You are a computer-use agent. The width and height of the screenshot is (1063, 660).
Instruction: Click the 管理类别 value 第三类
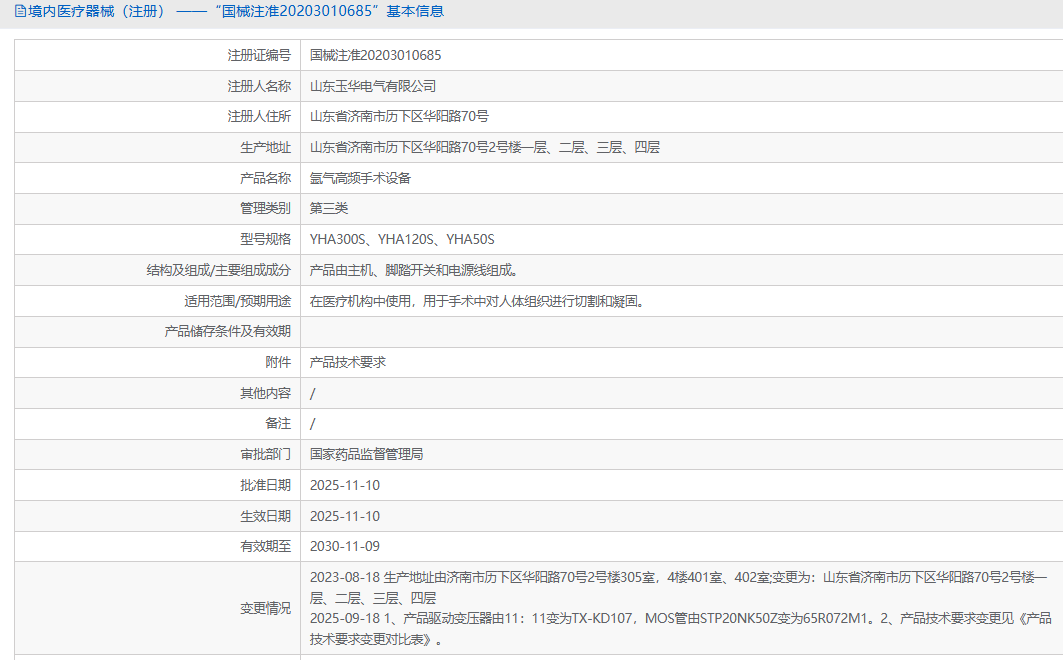click(329, 208)
